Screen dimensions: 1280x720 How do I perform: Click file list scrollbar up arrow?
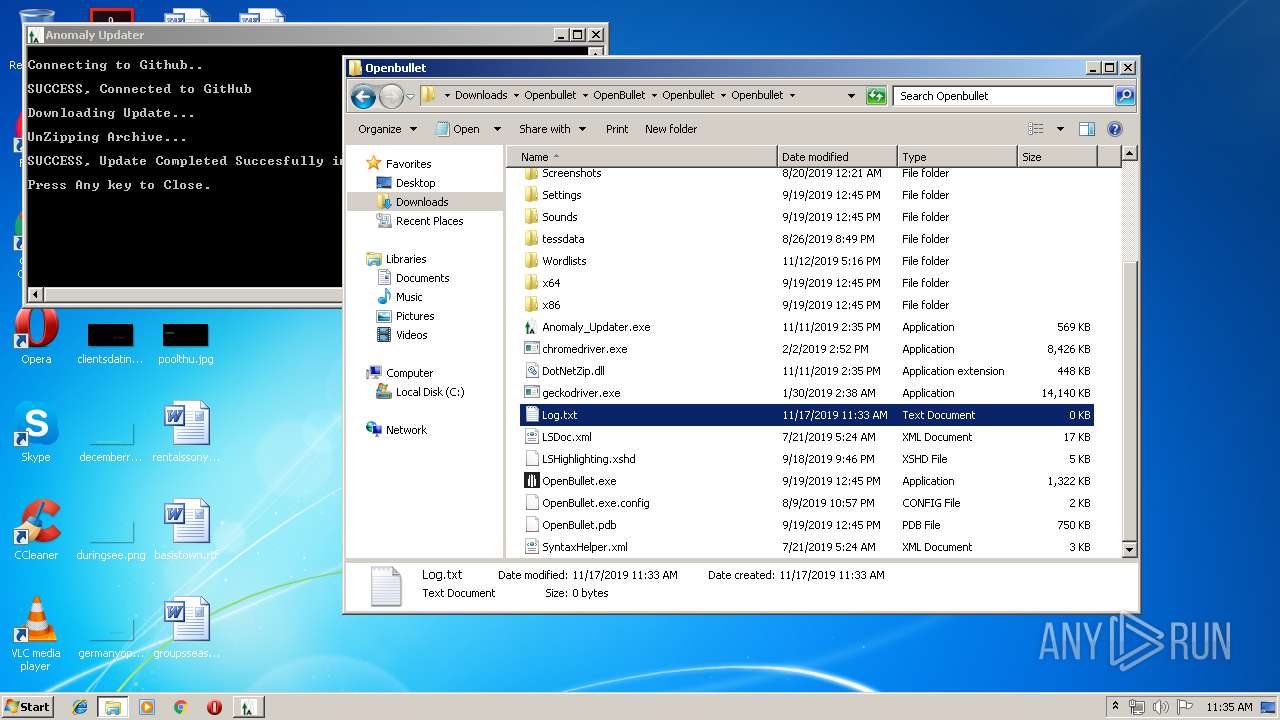1129,154
